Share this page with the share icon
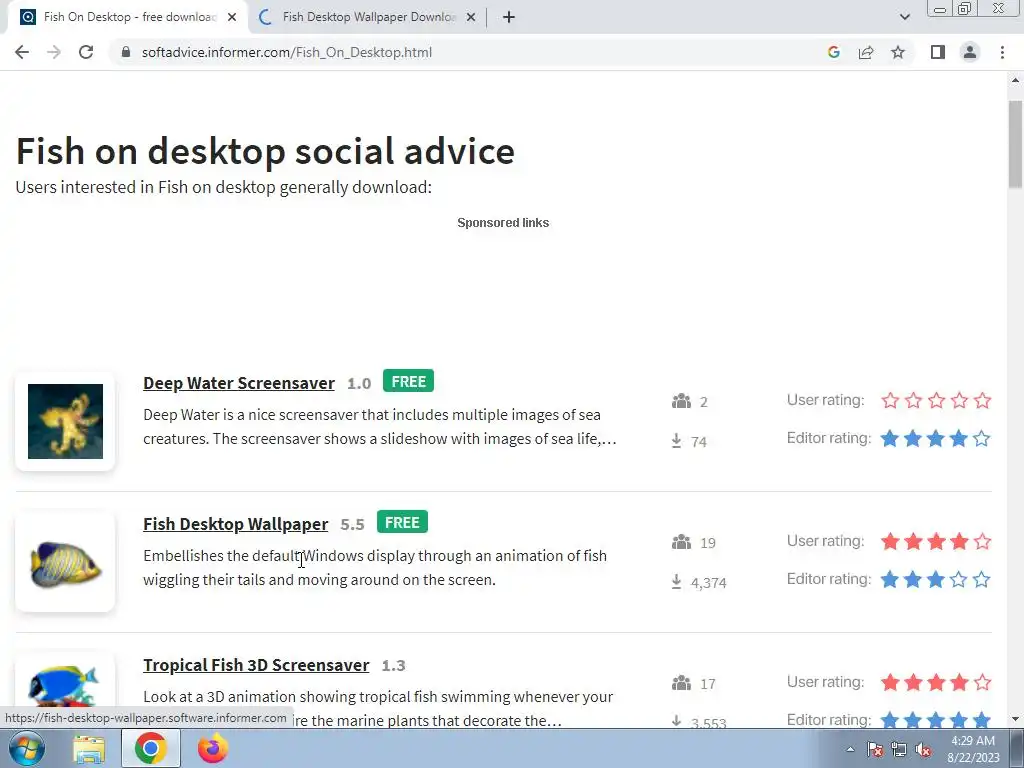 click(866, 52)
